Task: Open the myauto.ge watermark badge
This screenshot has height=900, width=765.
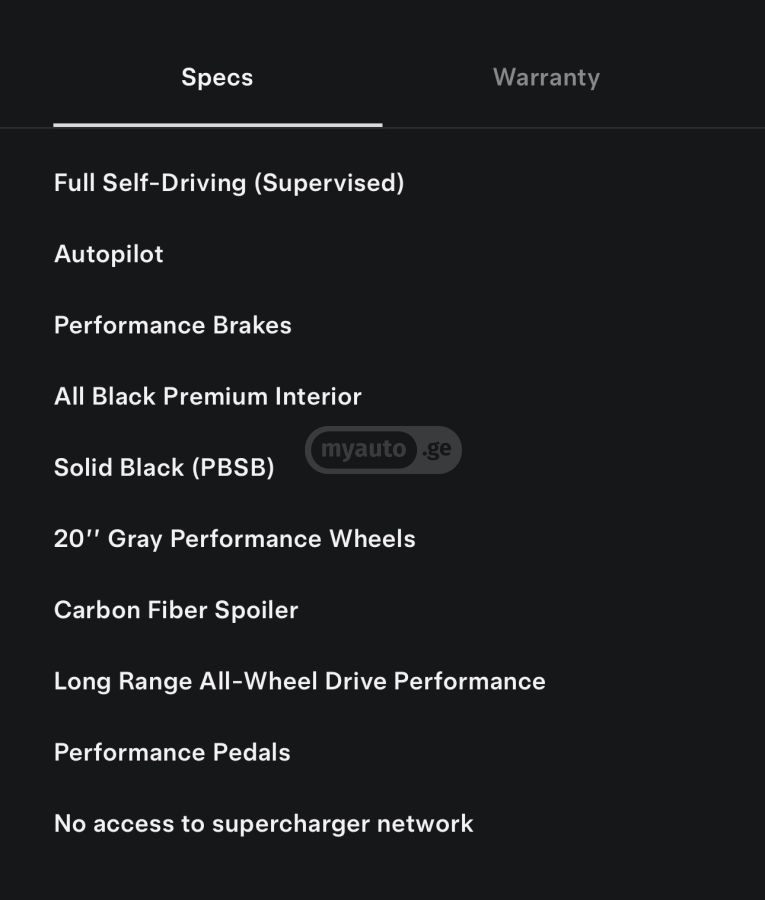Action: [383, 448]
